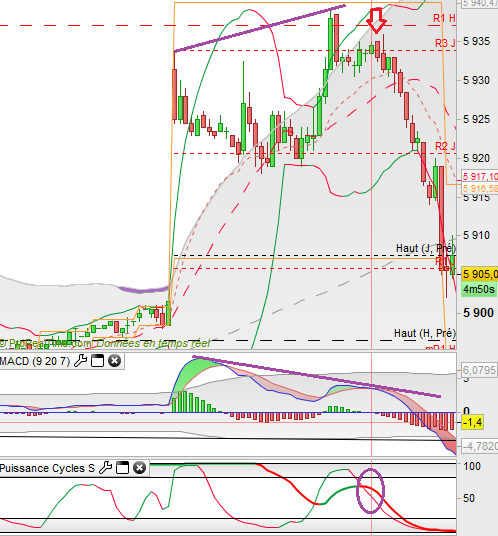Click the R1 H resistance label
The image size is (498, 536).
[x=444, y=18]
